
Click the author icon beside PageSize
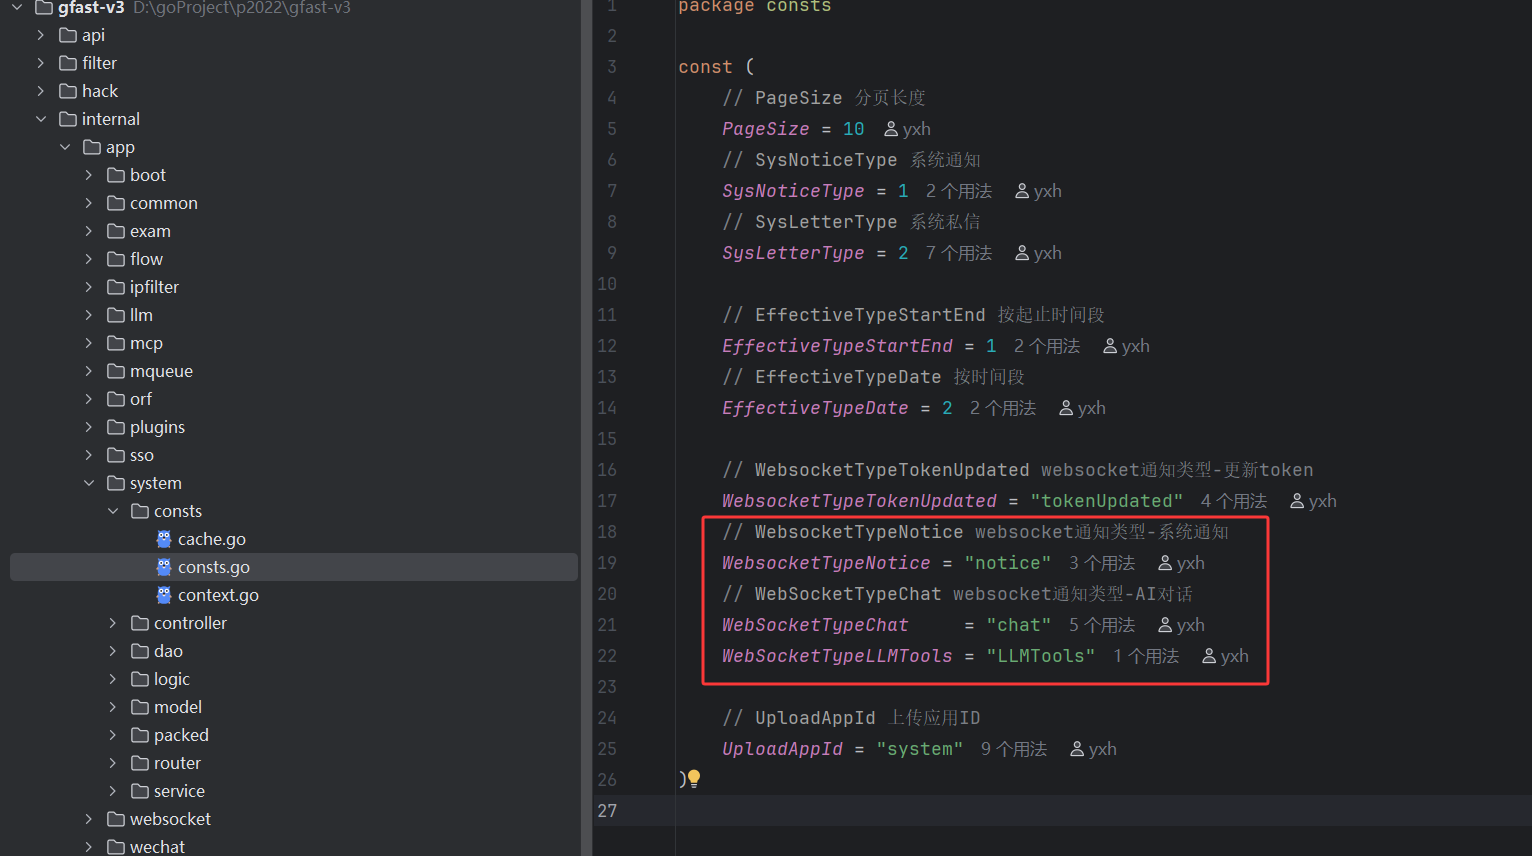click(x=891, y=129)
